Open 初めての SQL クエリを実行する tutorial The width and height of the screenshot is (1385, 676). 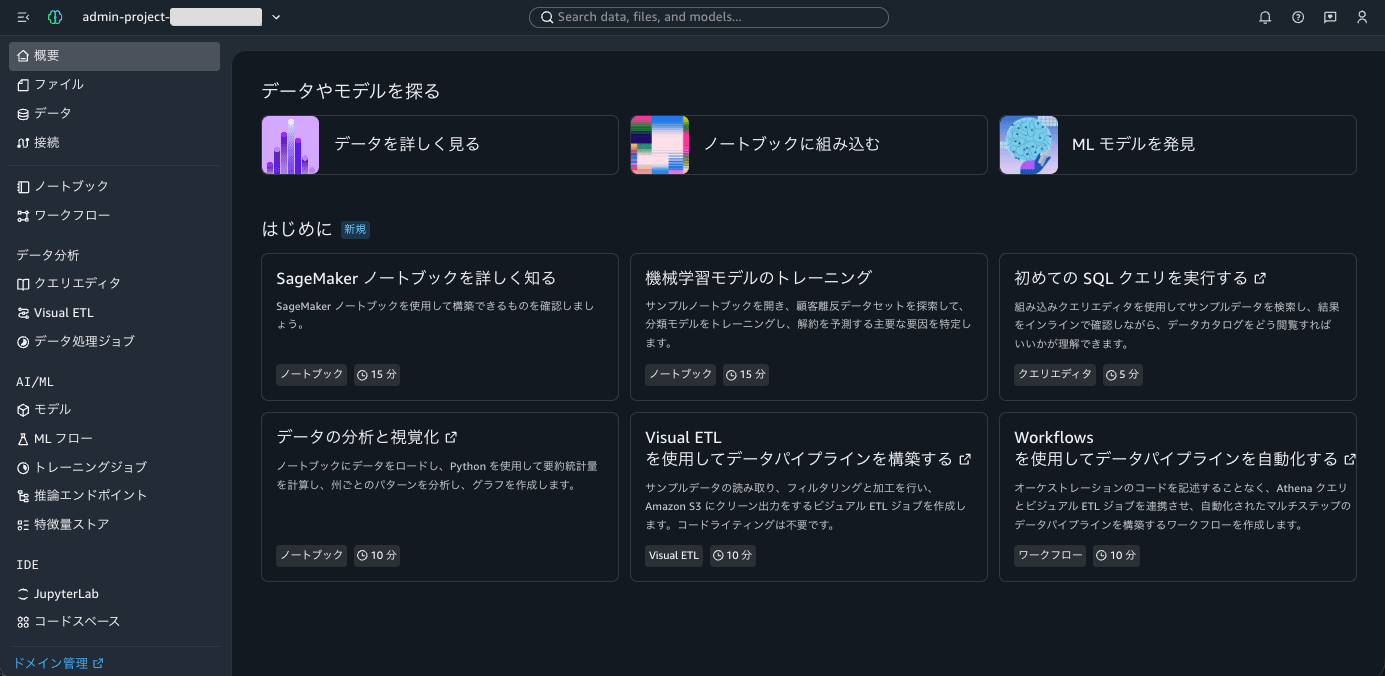click(1140, 278)
